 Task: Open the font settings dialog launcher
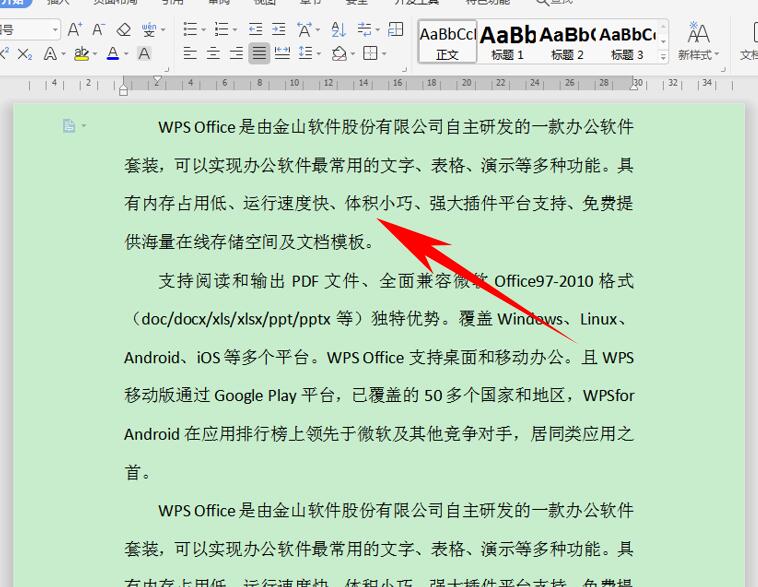click(167, 69)
